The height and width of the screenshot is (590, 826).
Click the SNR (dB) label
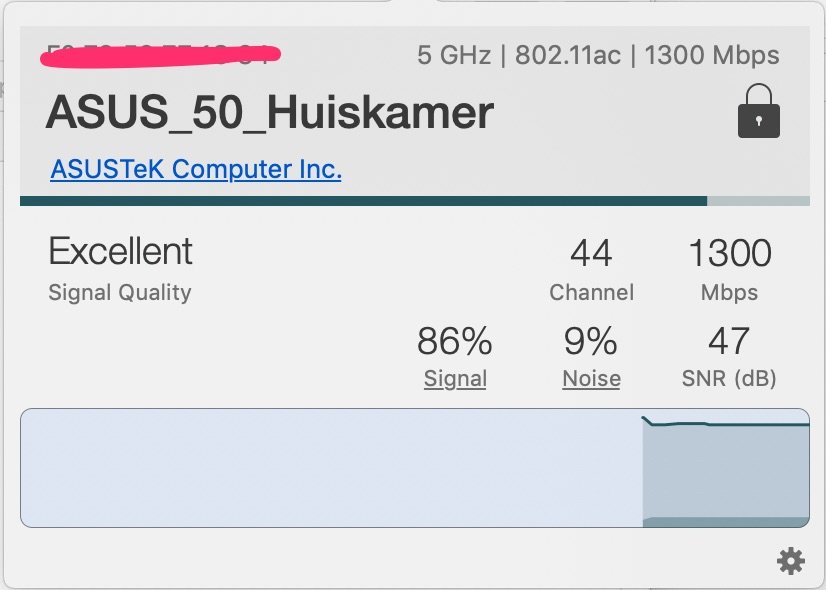pyautogui.click(x=729, y=378)
